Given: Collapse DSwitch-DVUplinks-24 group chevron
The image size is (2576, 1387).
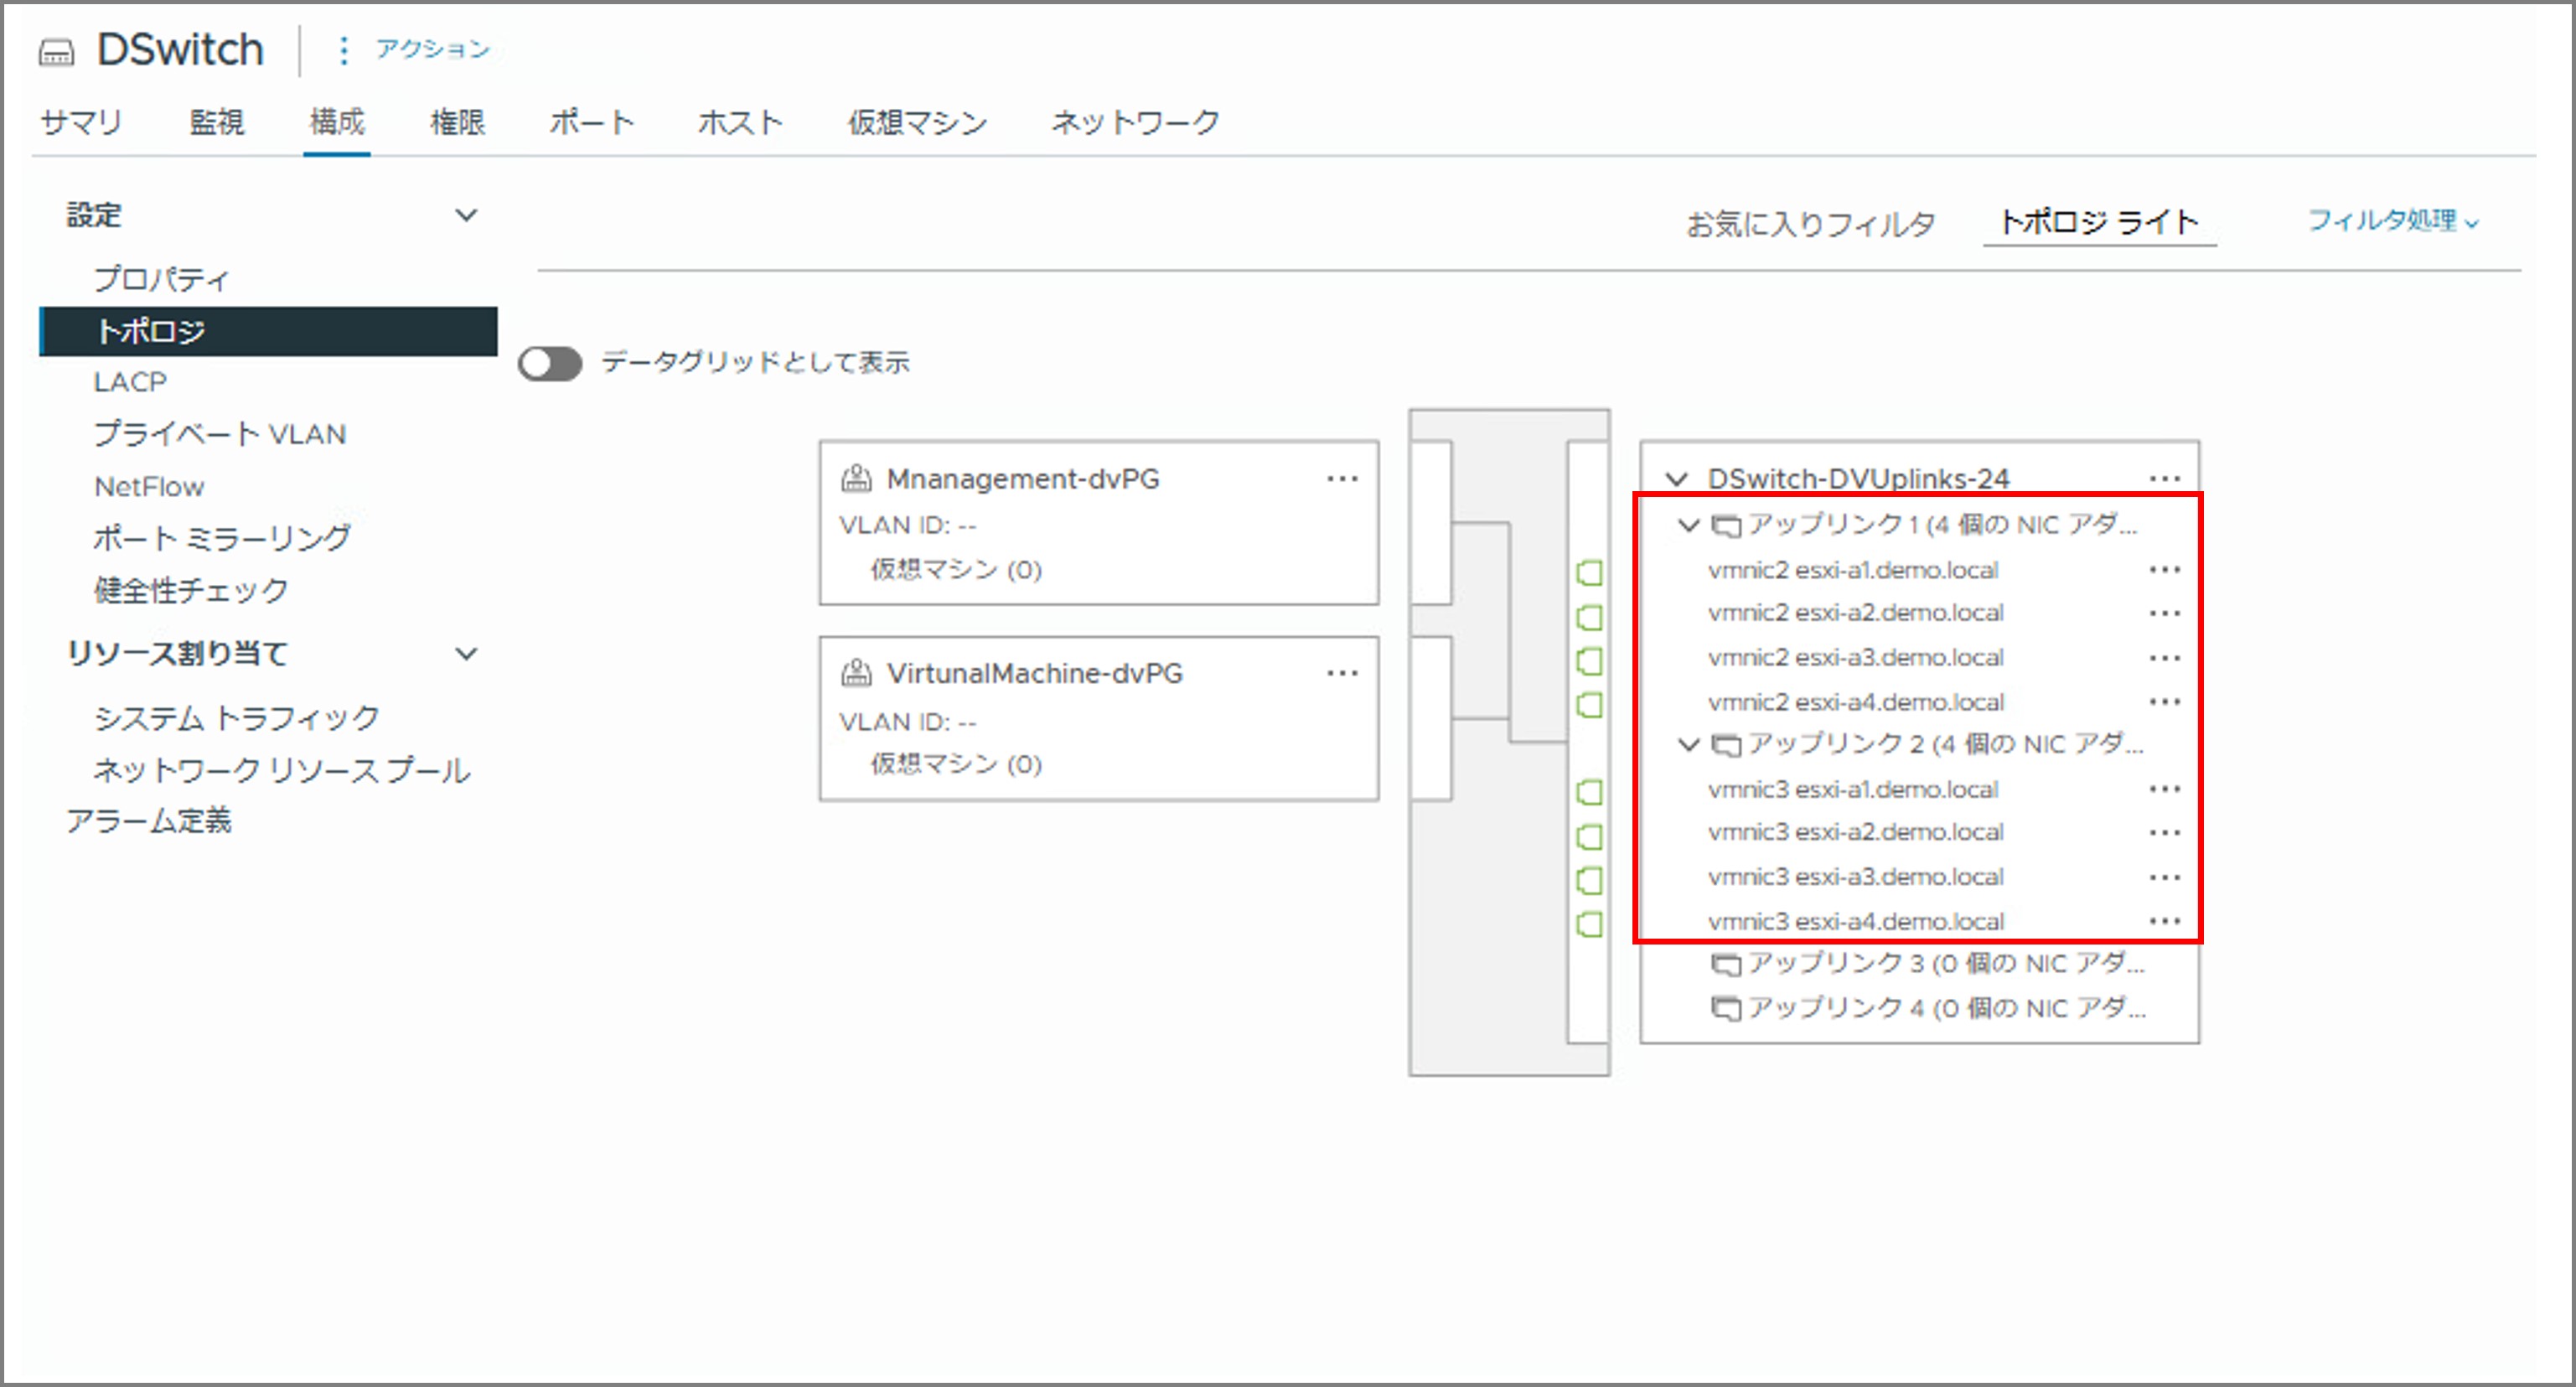Looking at the screenshot, I should point(1677,480).
